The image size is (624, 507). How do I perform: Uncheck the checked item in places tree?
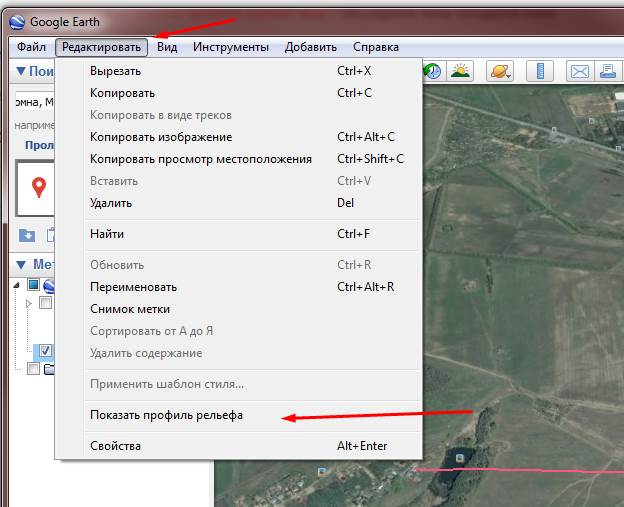point(45,351)
